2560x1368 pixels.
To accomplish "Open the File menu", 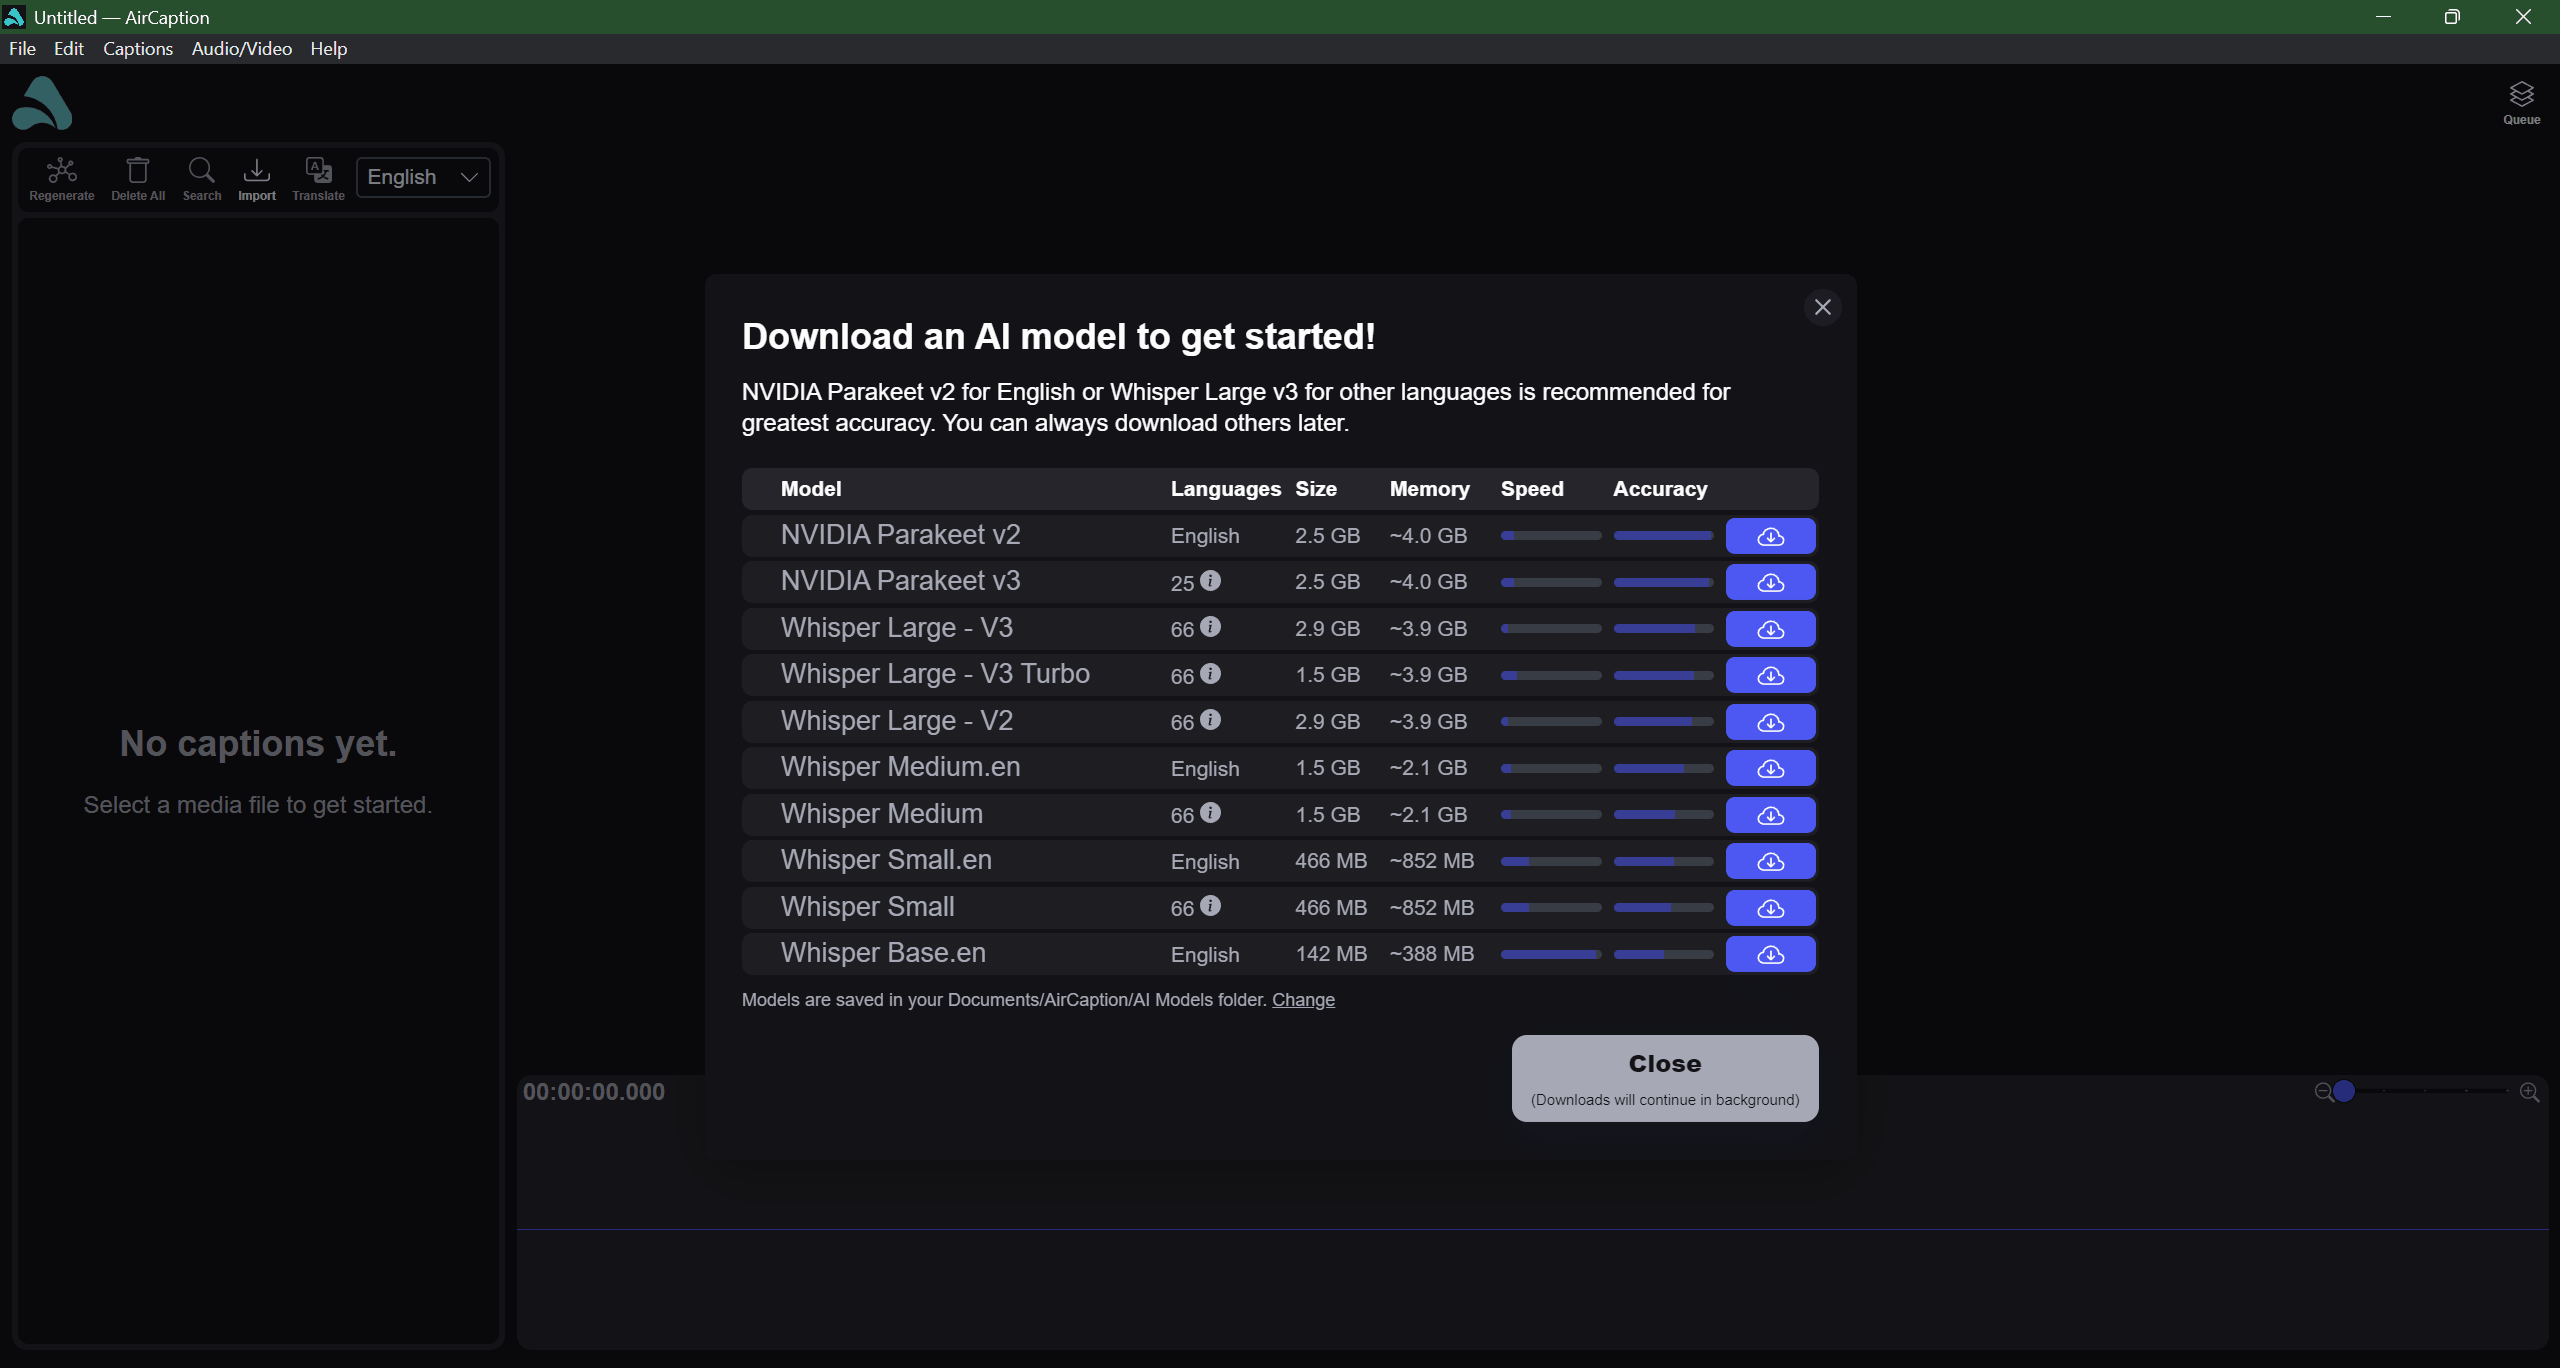I will coord(22,48).
